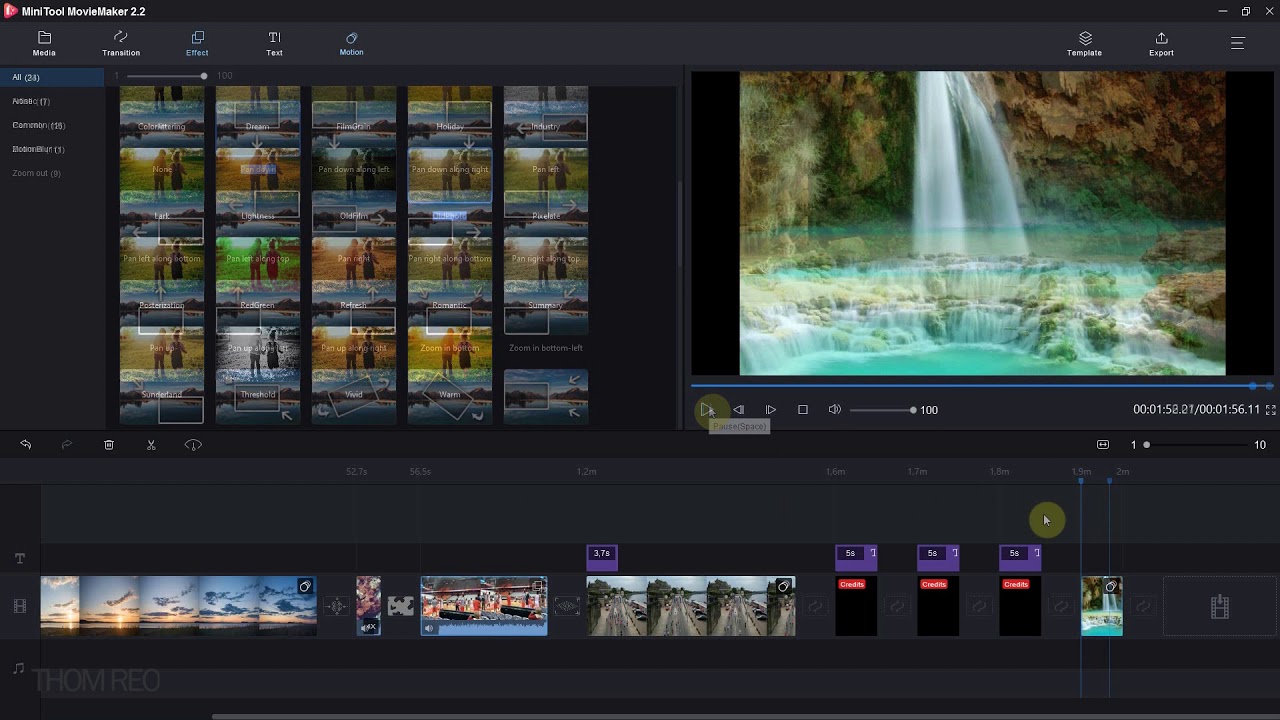
Task: Undo the last action
Action: (x=25, y=445)
